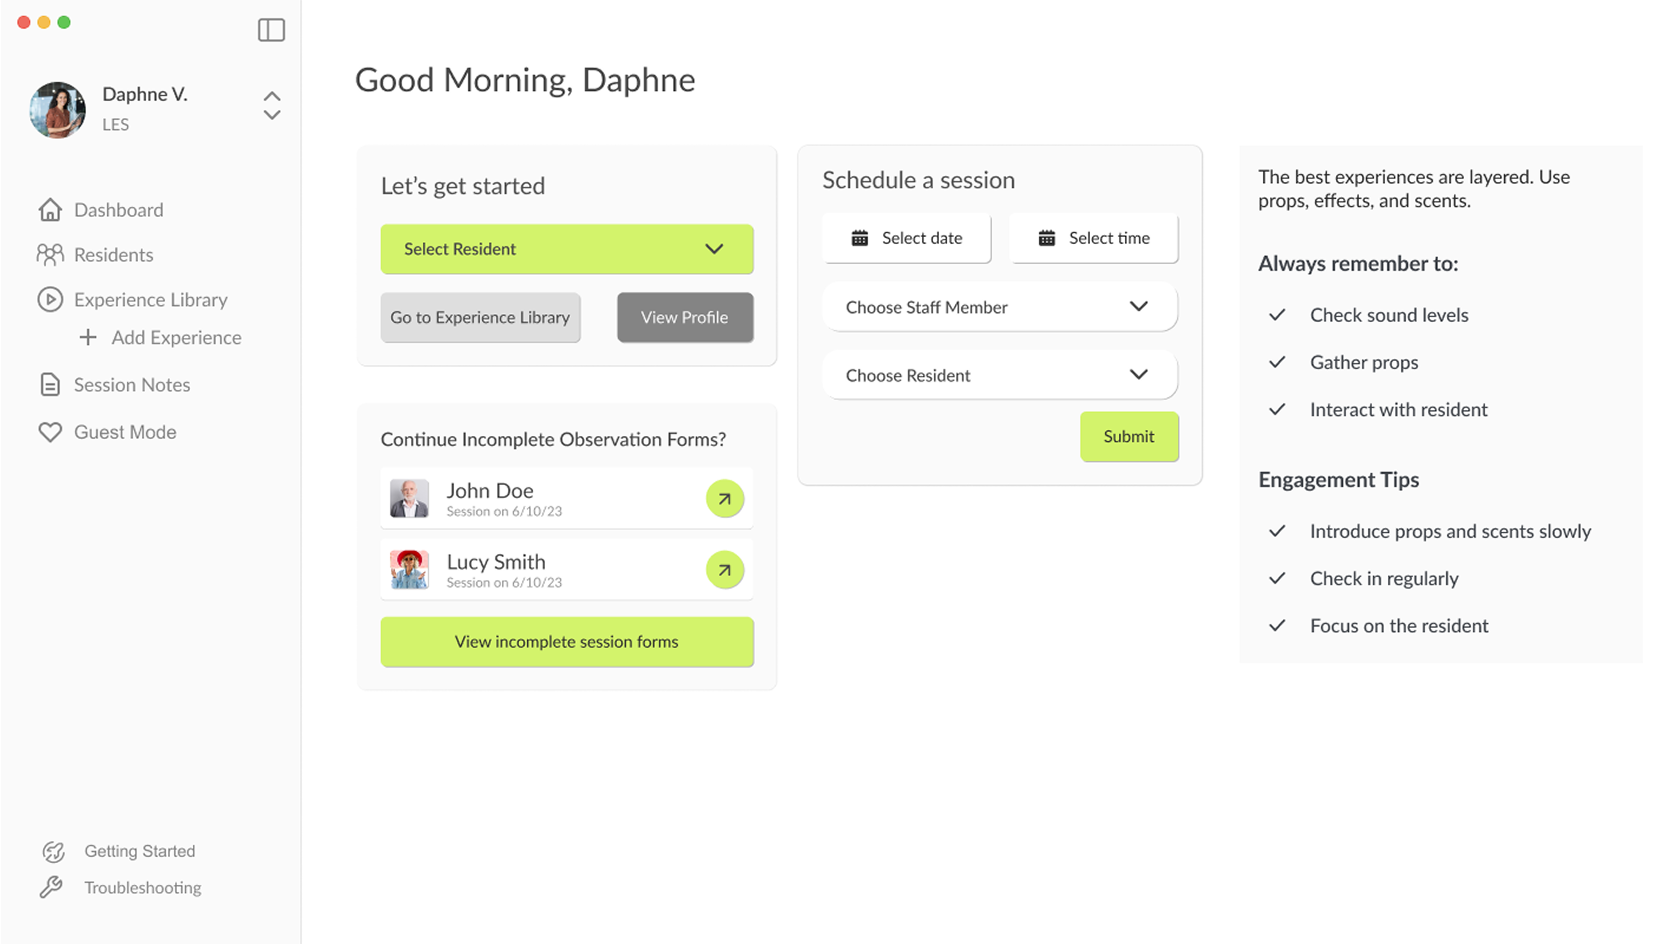Click the arrow icon on Lucy Smith's form
The width and height of the screenshot is (1679, 945).
(x=724, y=569)
